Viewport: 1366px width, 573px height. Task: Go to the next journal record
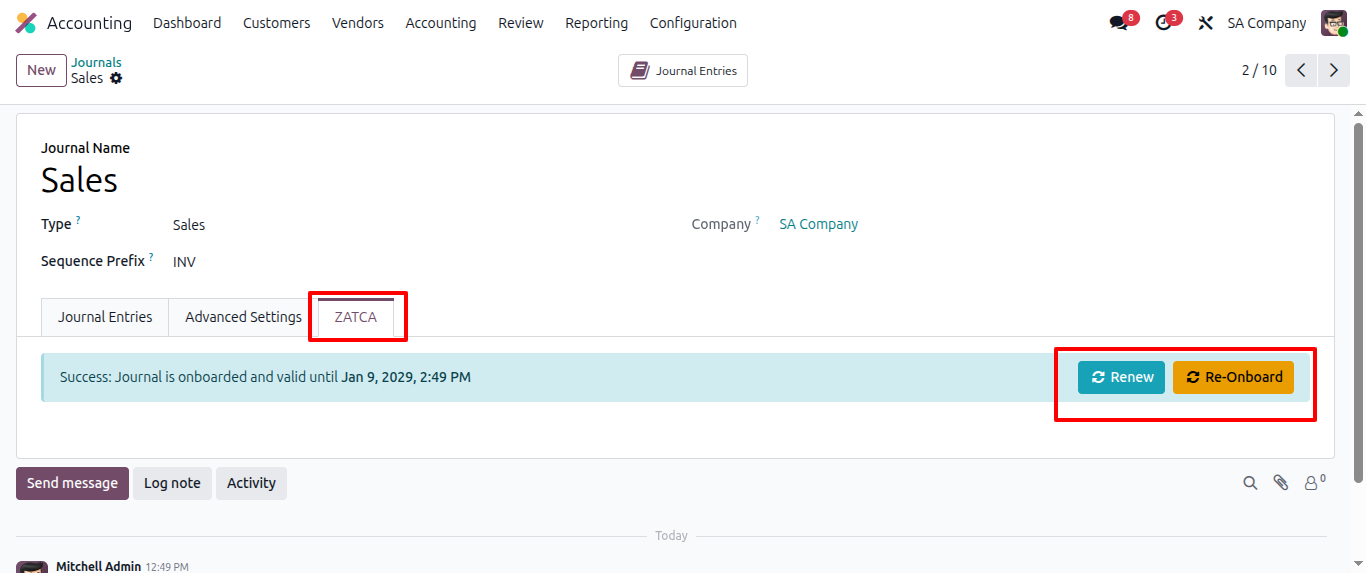(1333, 70)
